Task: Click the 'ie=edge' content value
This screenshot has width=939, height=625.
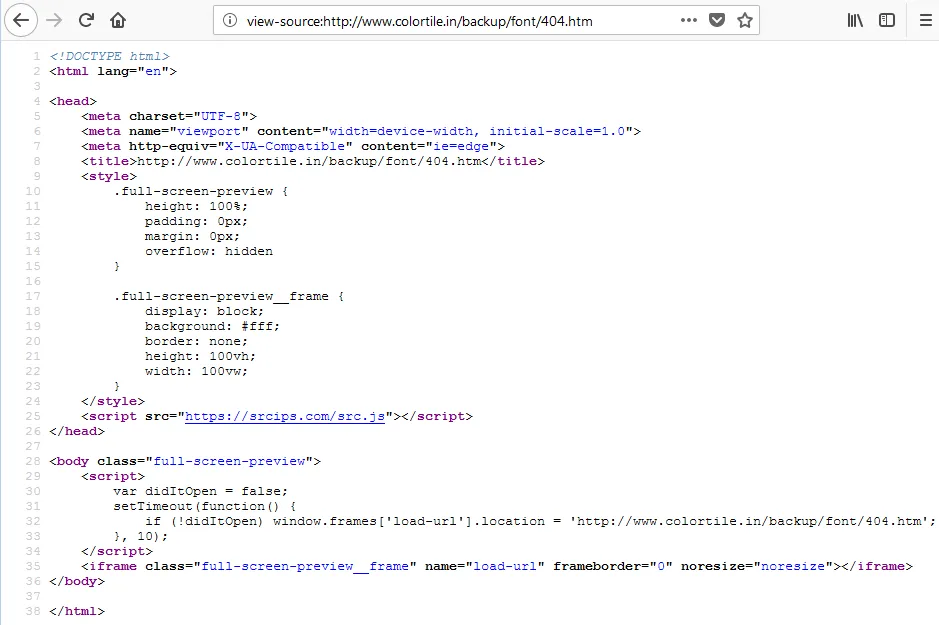Action: (x=461, y=146)
